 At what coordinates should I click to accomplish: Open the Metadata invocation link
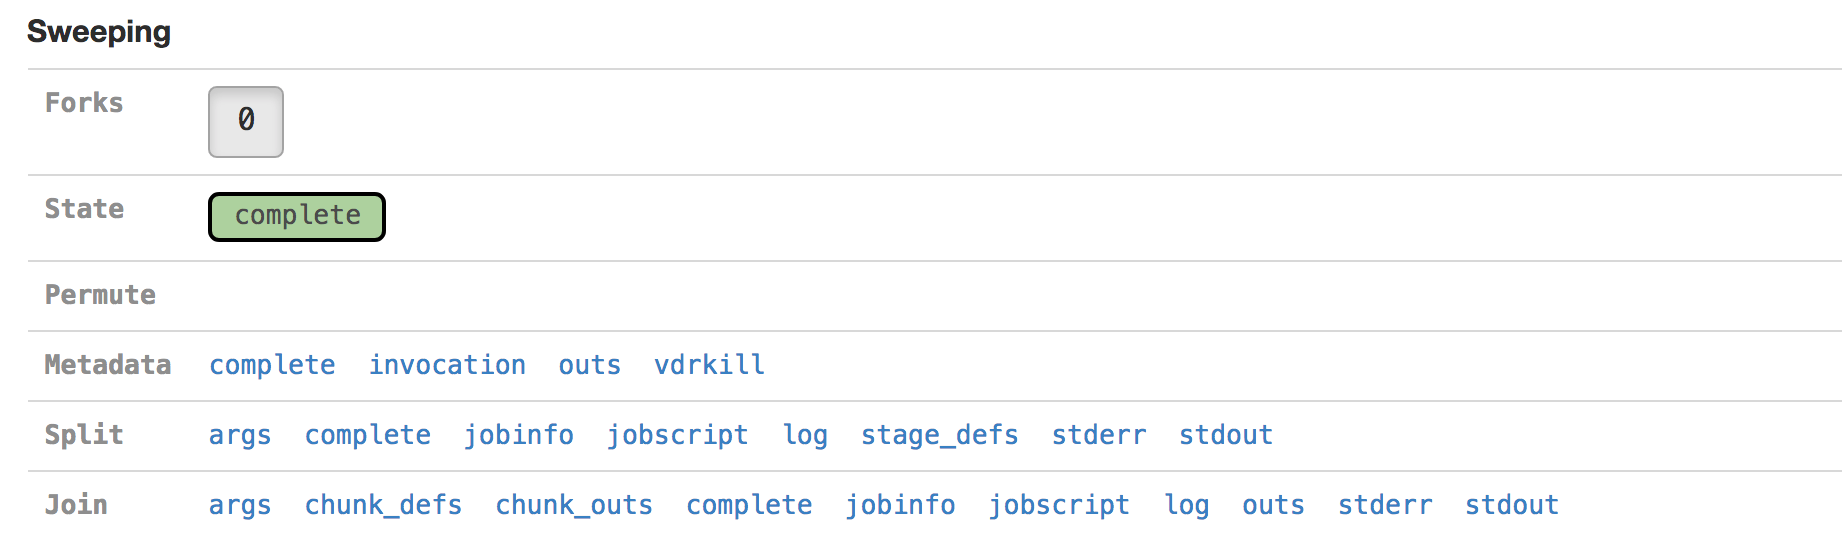tap(447, 365)
